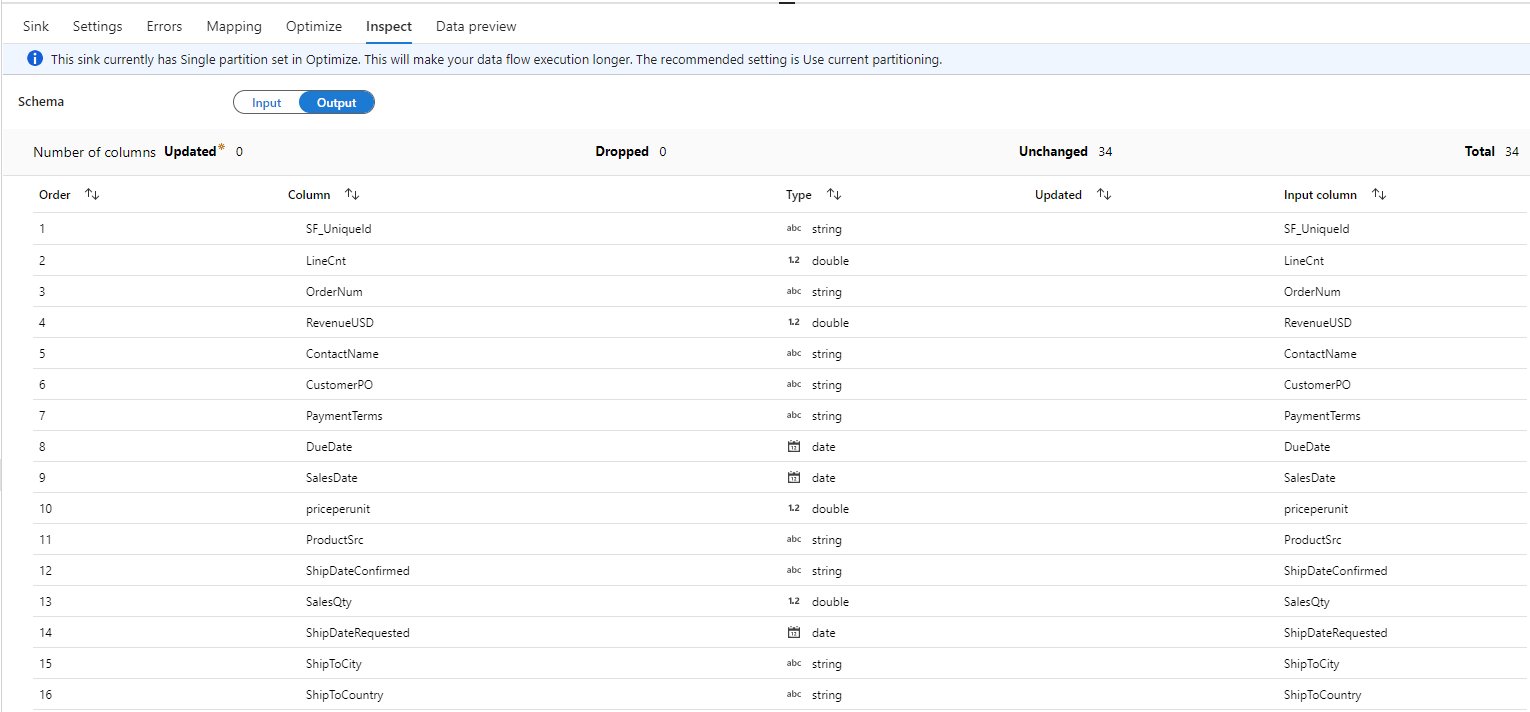Click the string type icon for ShipDateConfirmed
Viewport: 1530px width, 712px height.
coord(794,571)
